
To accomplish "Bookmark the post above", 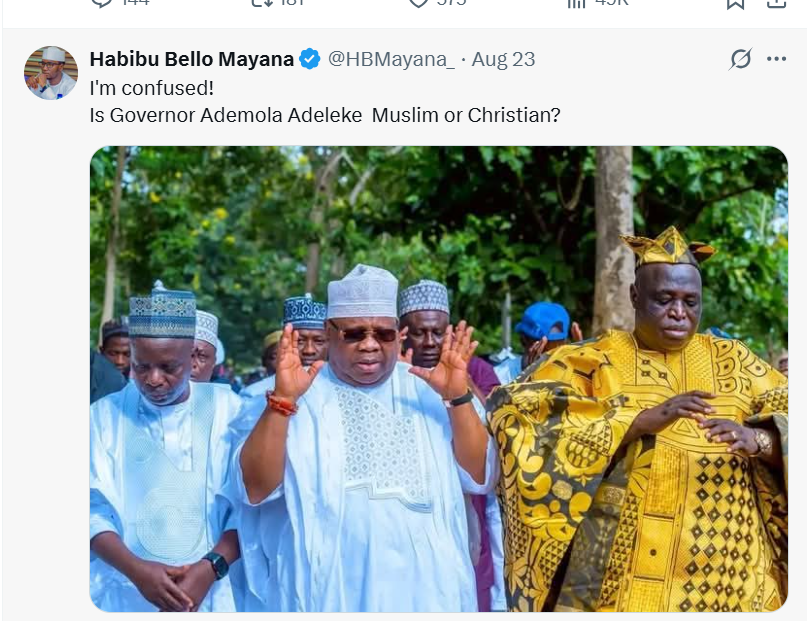I will coord(735,3).
